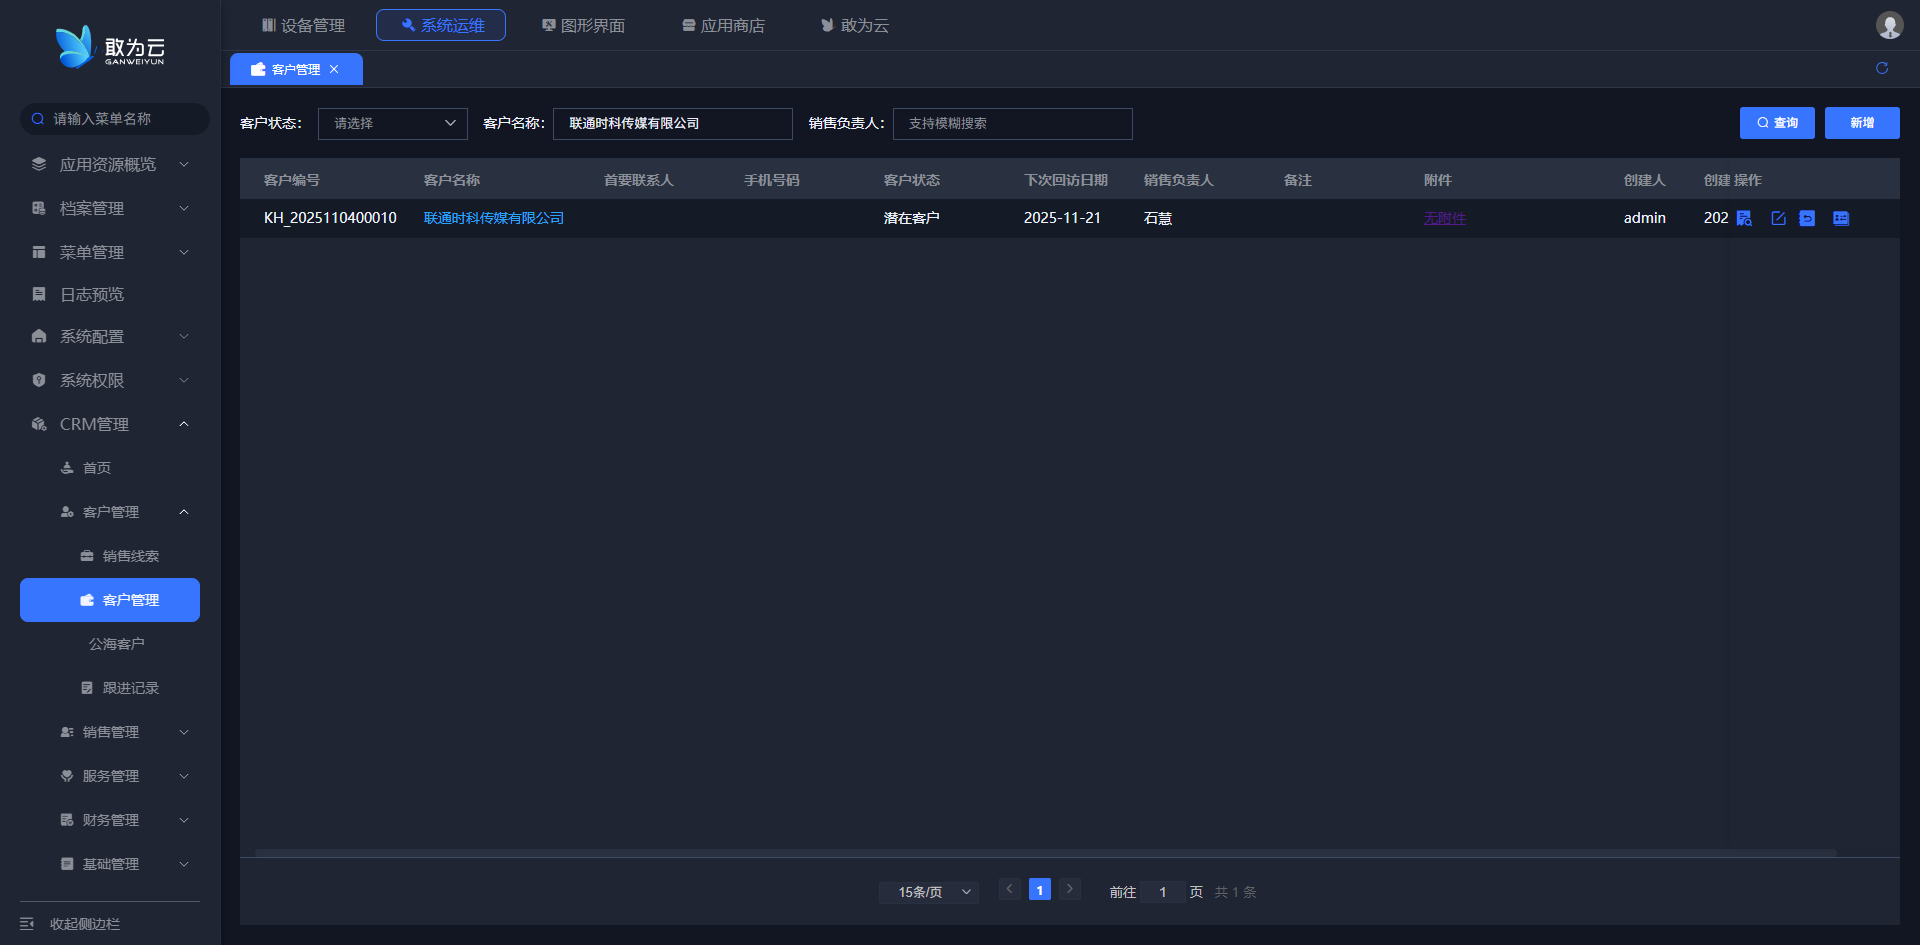Click the return-to-pool notebook icon in the row

click(1807, 218)
